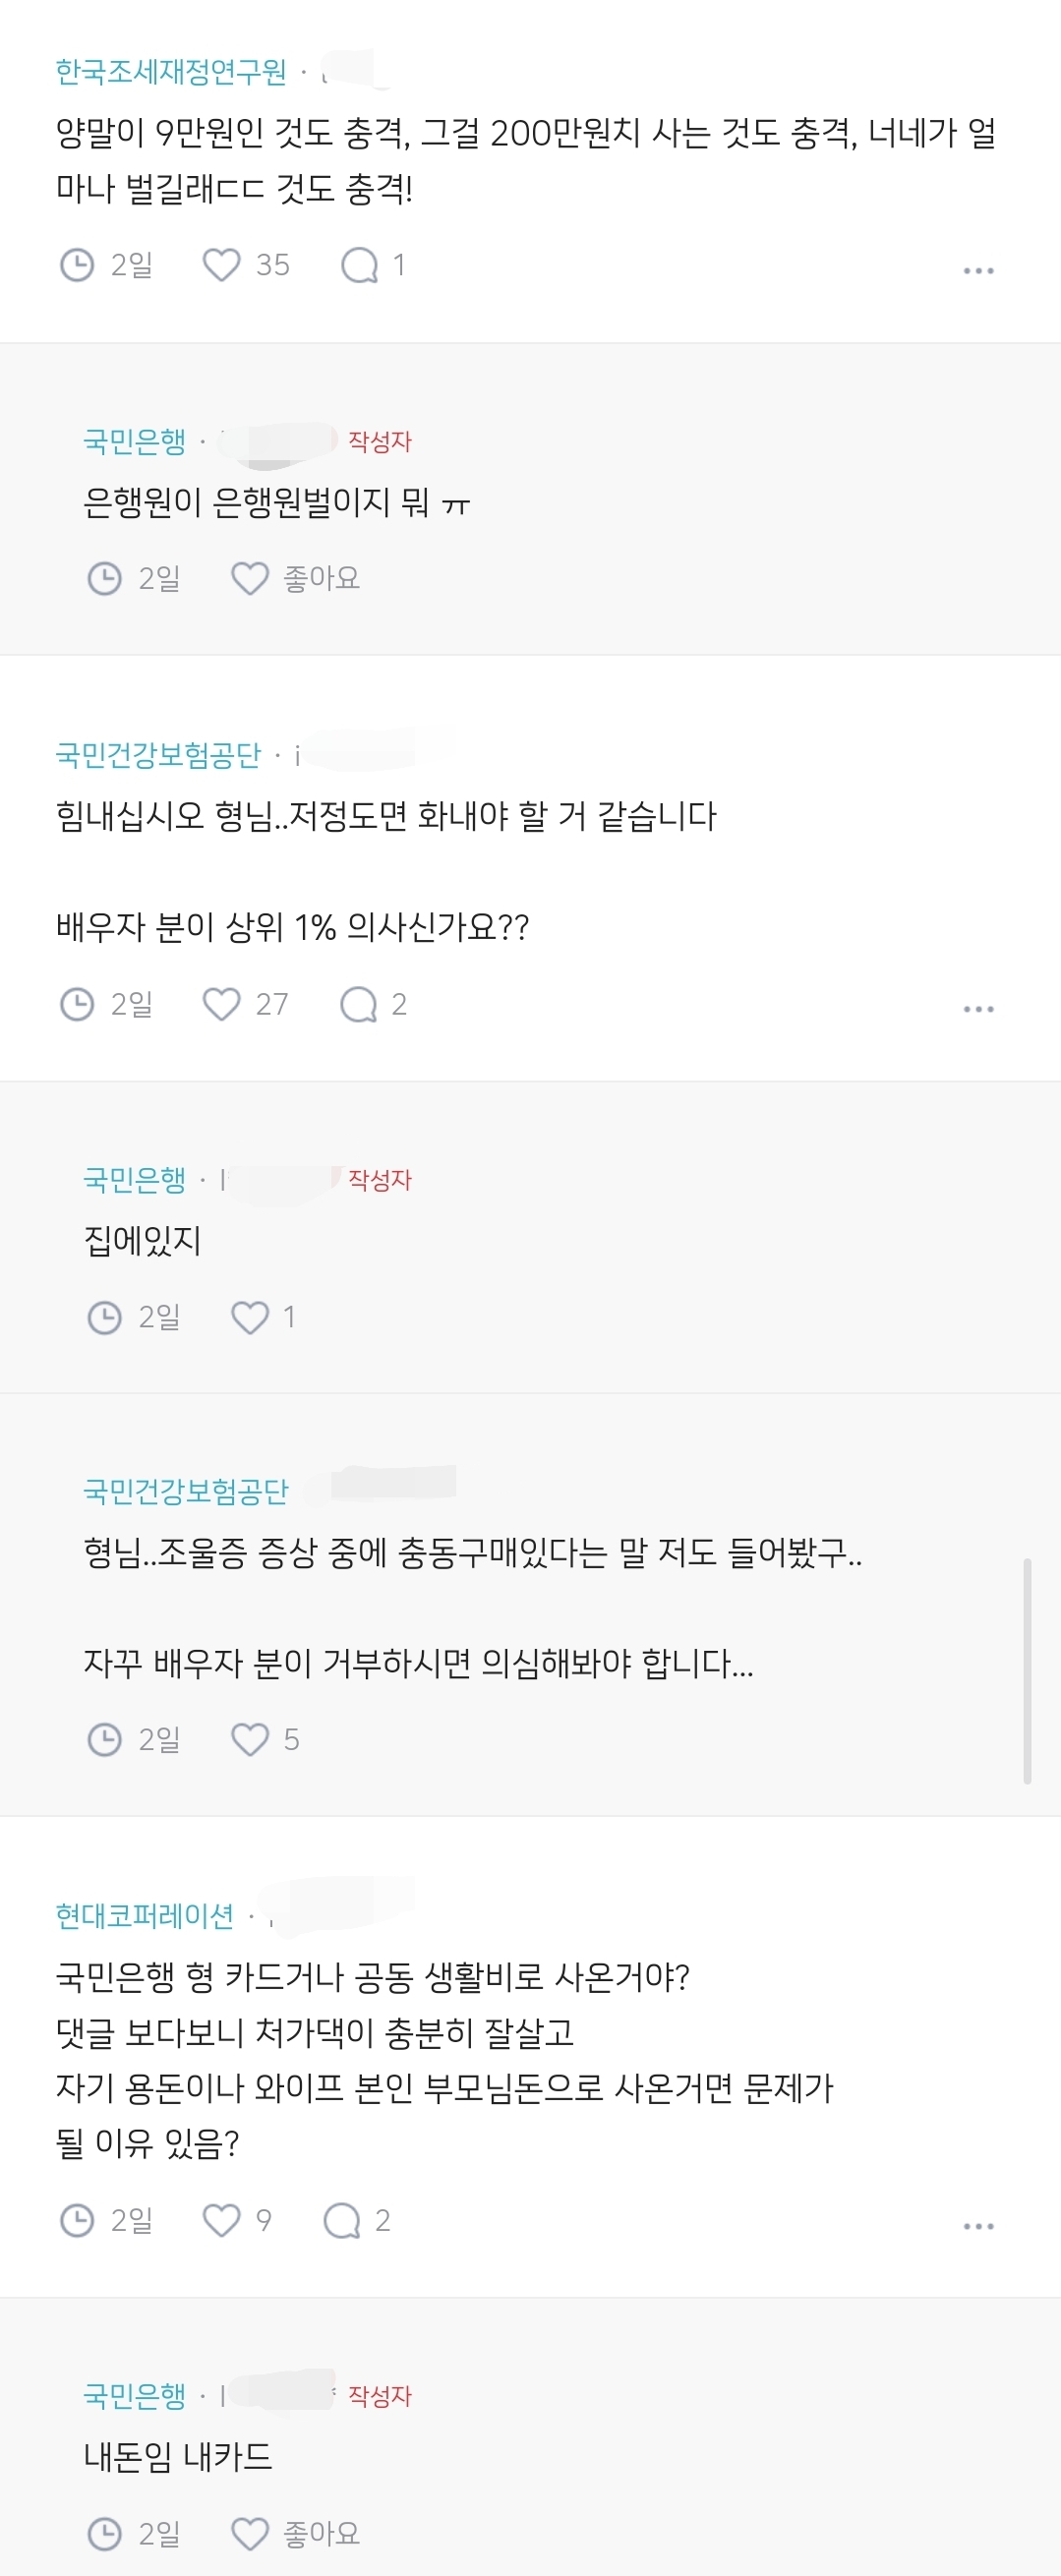The image size is (1061, 2576).
Task: Like the 은행원이 은행원벌이지 reply
Action: pos(250,578)
